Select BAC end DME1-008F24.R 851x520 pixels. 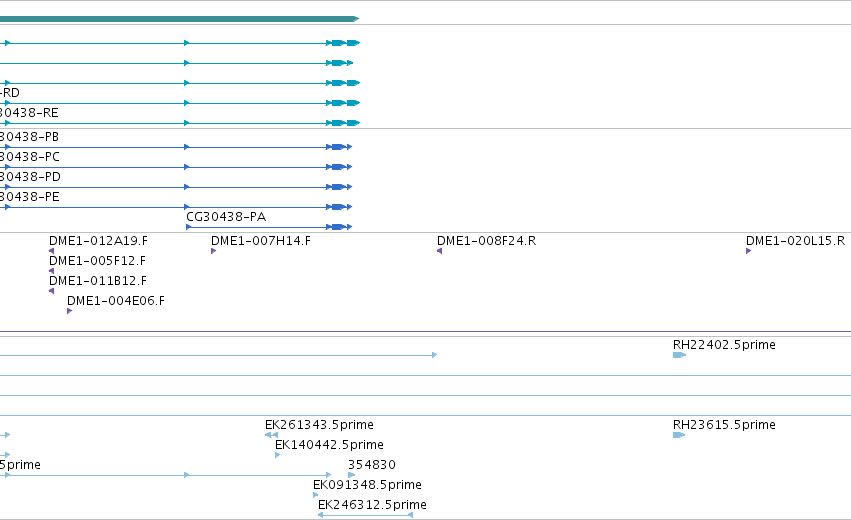coord(486,241)
